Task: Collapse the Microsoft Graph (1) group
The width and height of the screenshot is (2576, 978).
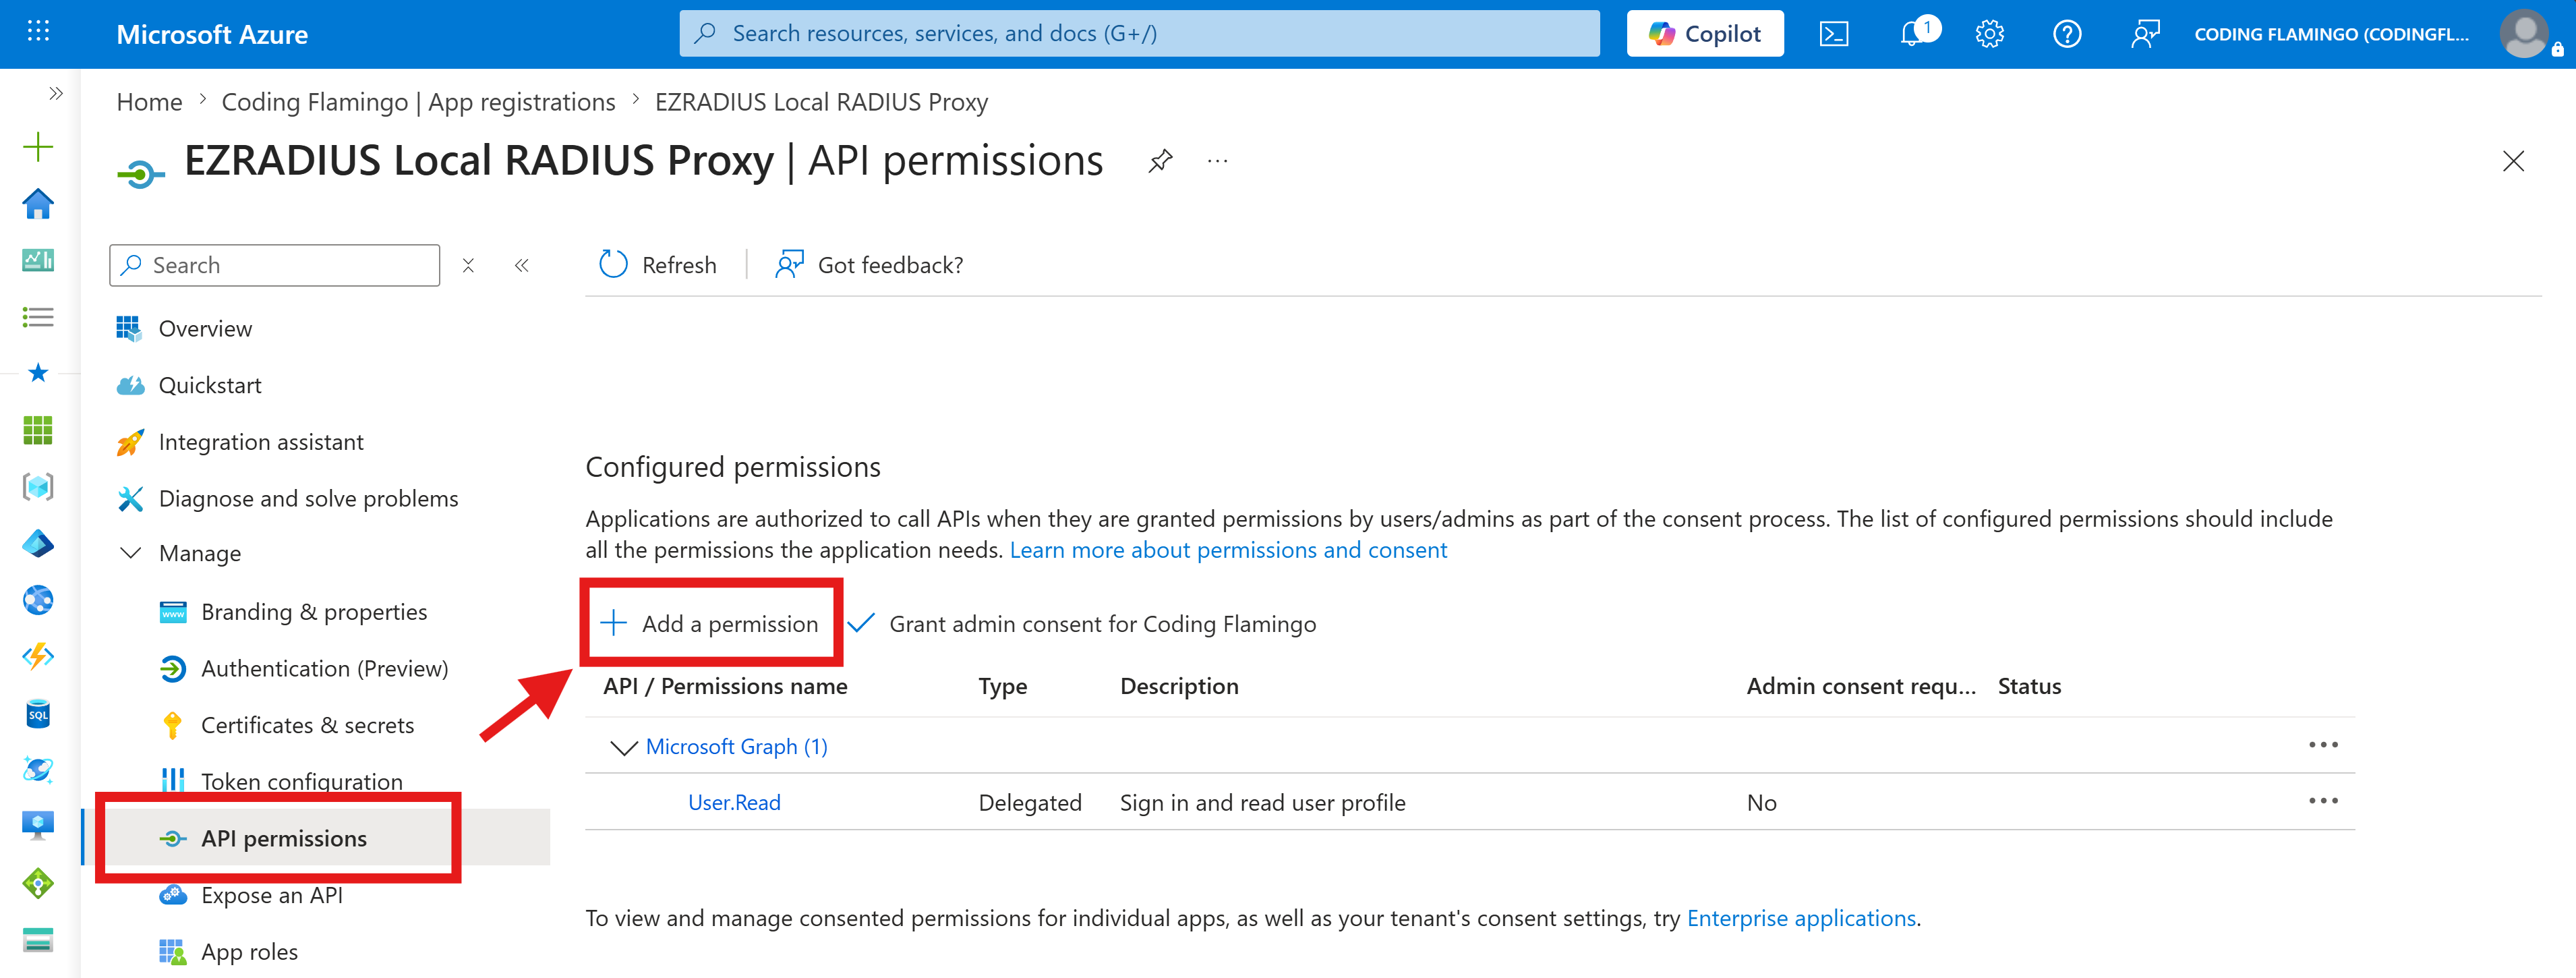Action: [624, 747]
